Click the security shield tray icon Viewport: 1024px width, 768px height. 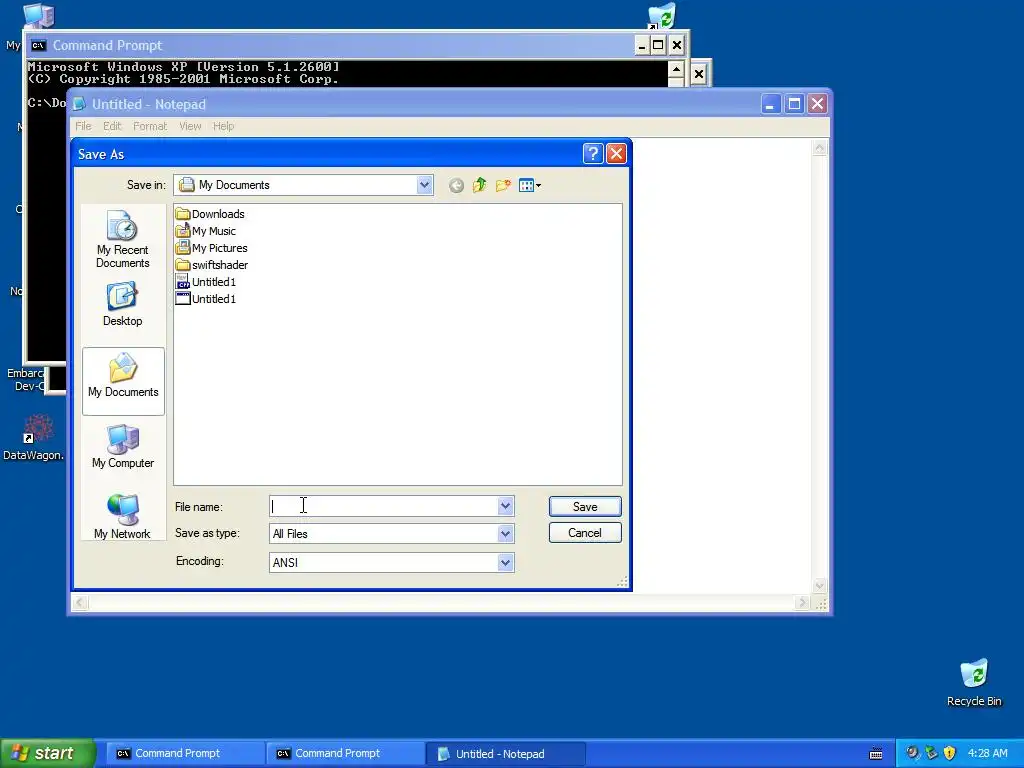950,753
